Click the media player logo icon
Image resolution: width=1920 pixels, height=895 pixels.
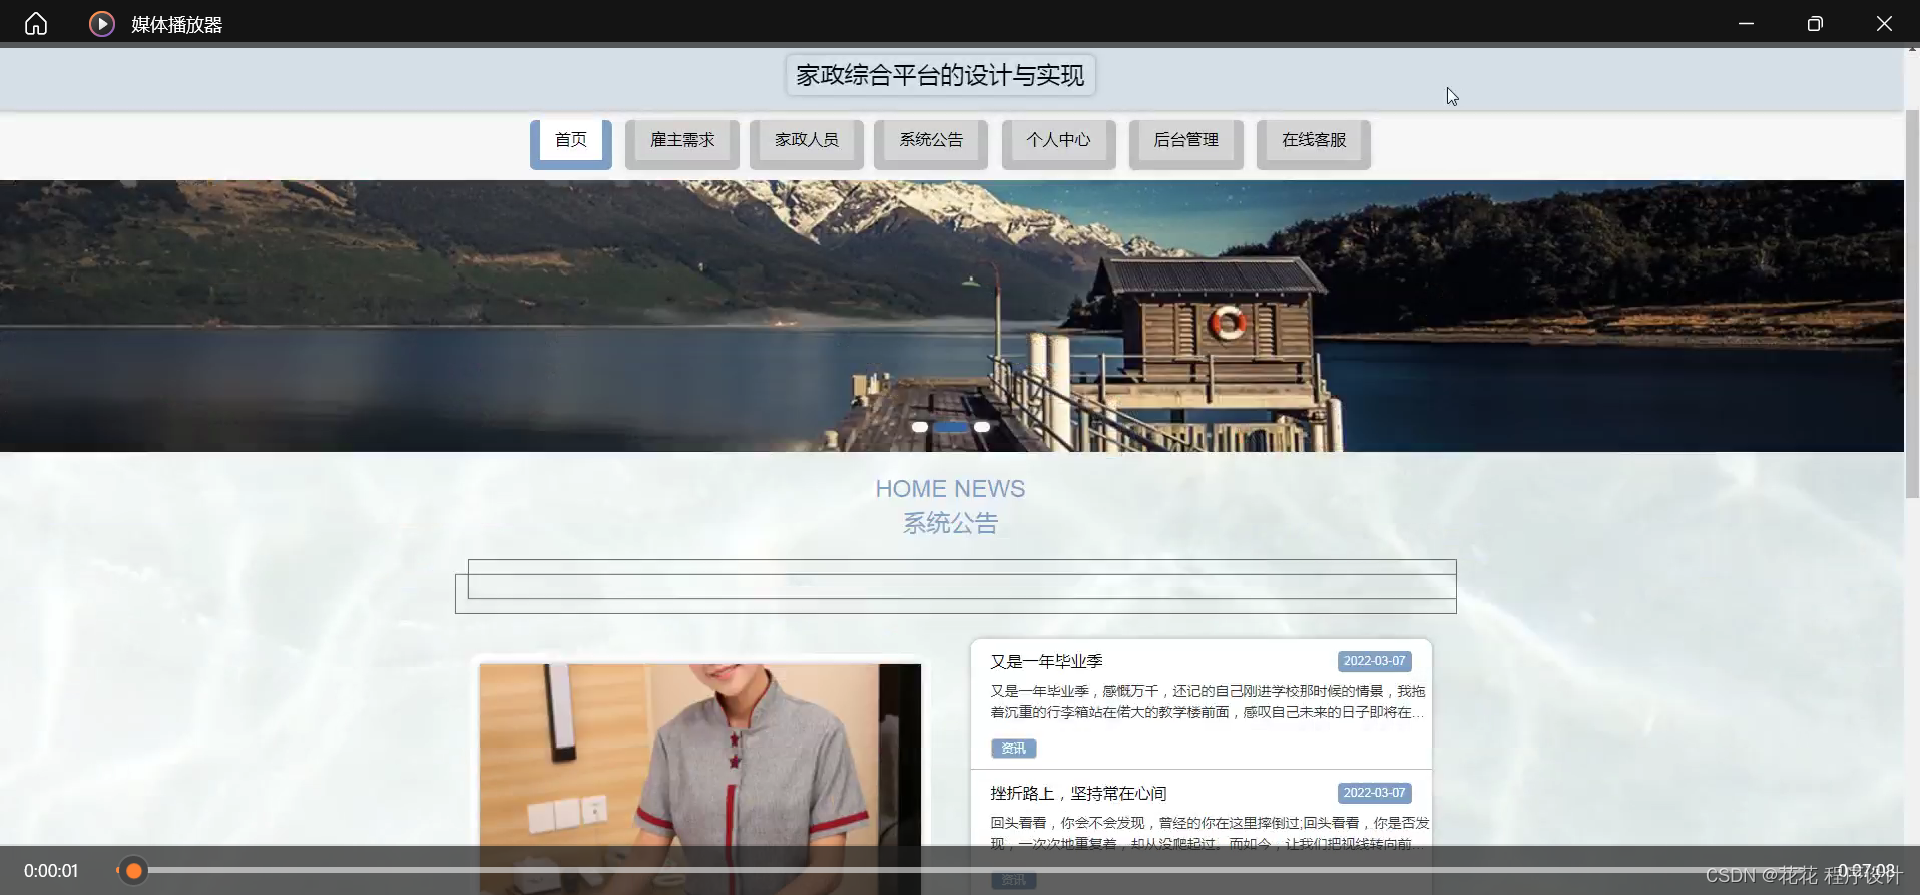101,23
